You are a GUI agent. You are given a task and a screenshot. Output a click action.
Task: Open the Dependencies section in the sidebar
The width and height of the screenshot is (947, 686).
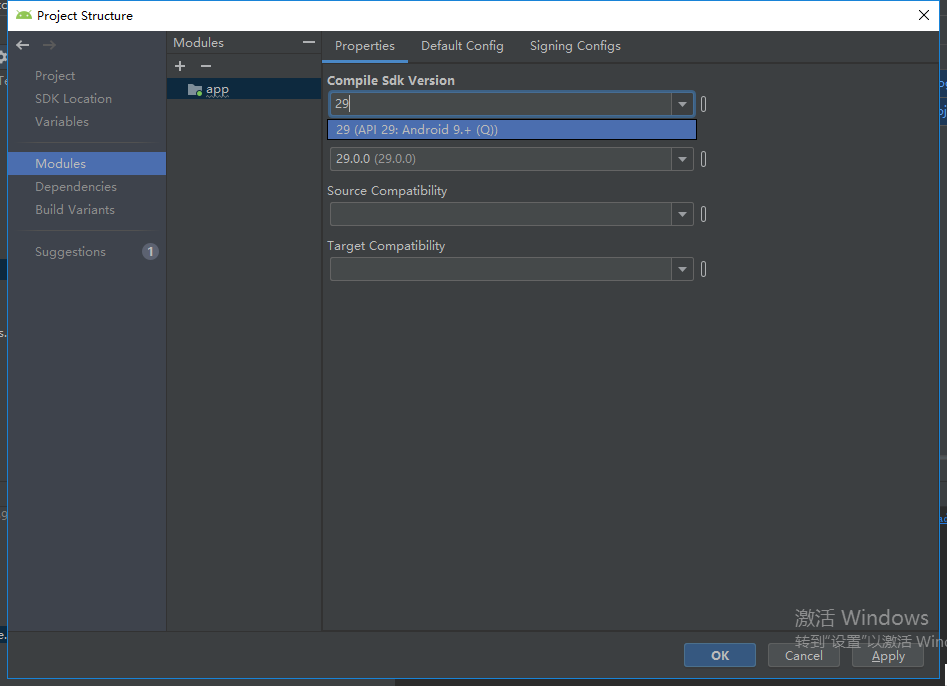tap(78, 186)
